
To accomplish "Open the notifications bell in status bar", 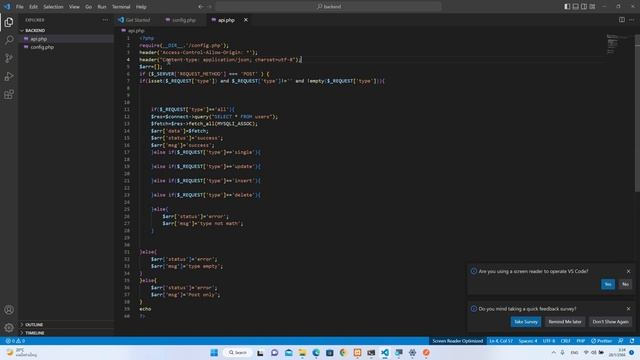I will (x=632, y=341).
